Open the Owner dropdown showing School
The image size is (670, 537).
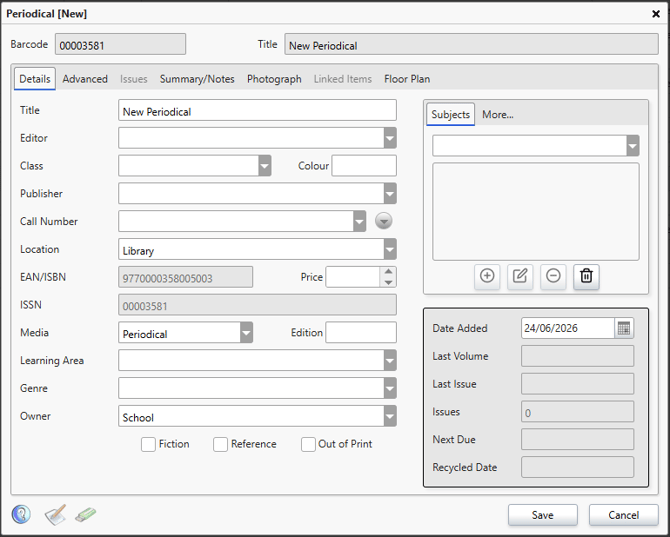(390, 416)
